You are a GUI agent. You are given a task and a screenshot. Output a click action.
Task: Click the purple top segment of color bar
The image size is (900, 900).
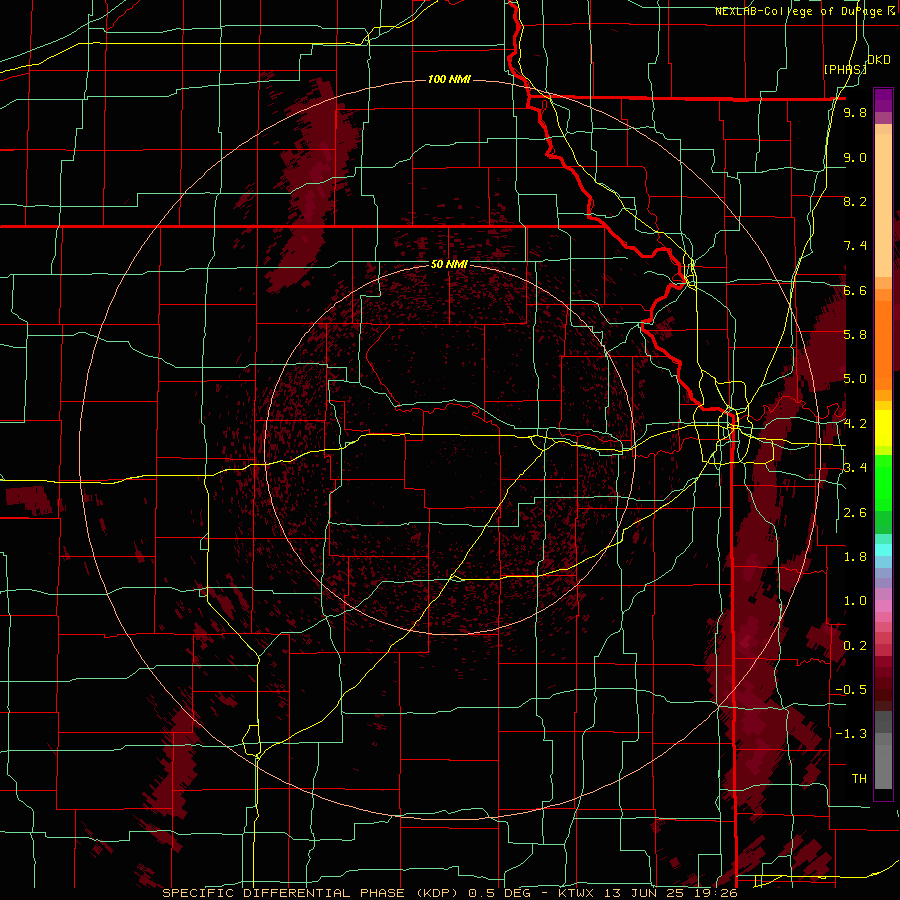pyautogui.click(x=883, y=100)
